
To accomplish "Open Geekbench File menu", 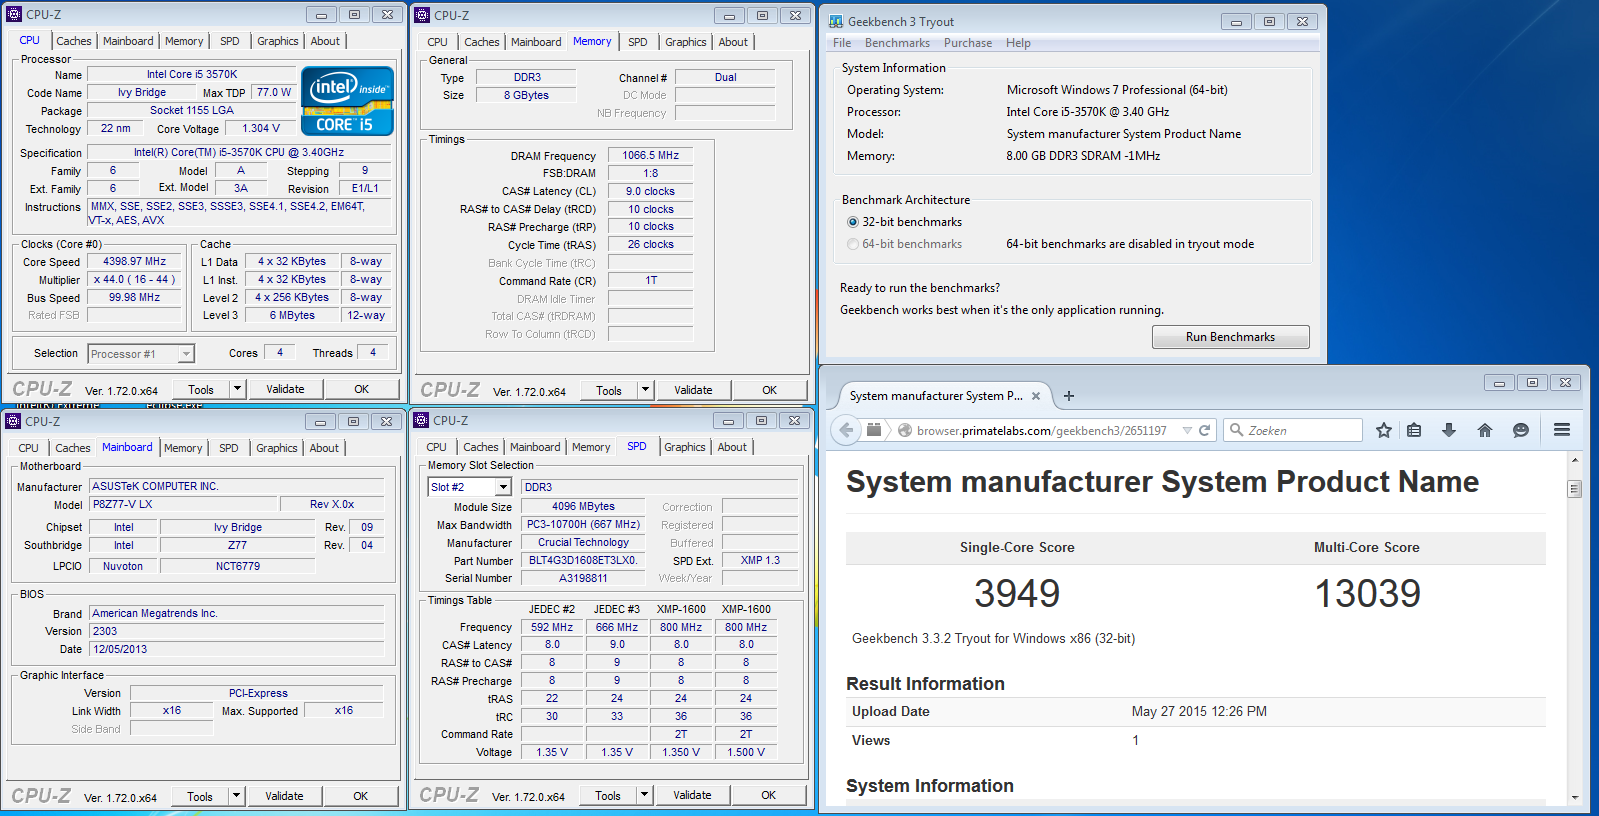I will pos(842,43).
